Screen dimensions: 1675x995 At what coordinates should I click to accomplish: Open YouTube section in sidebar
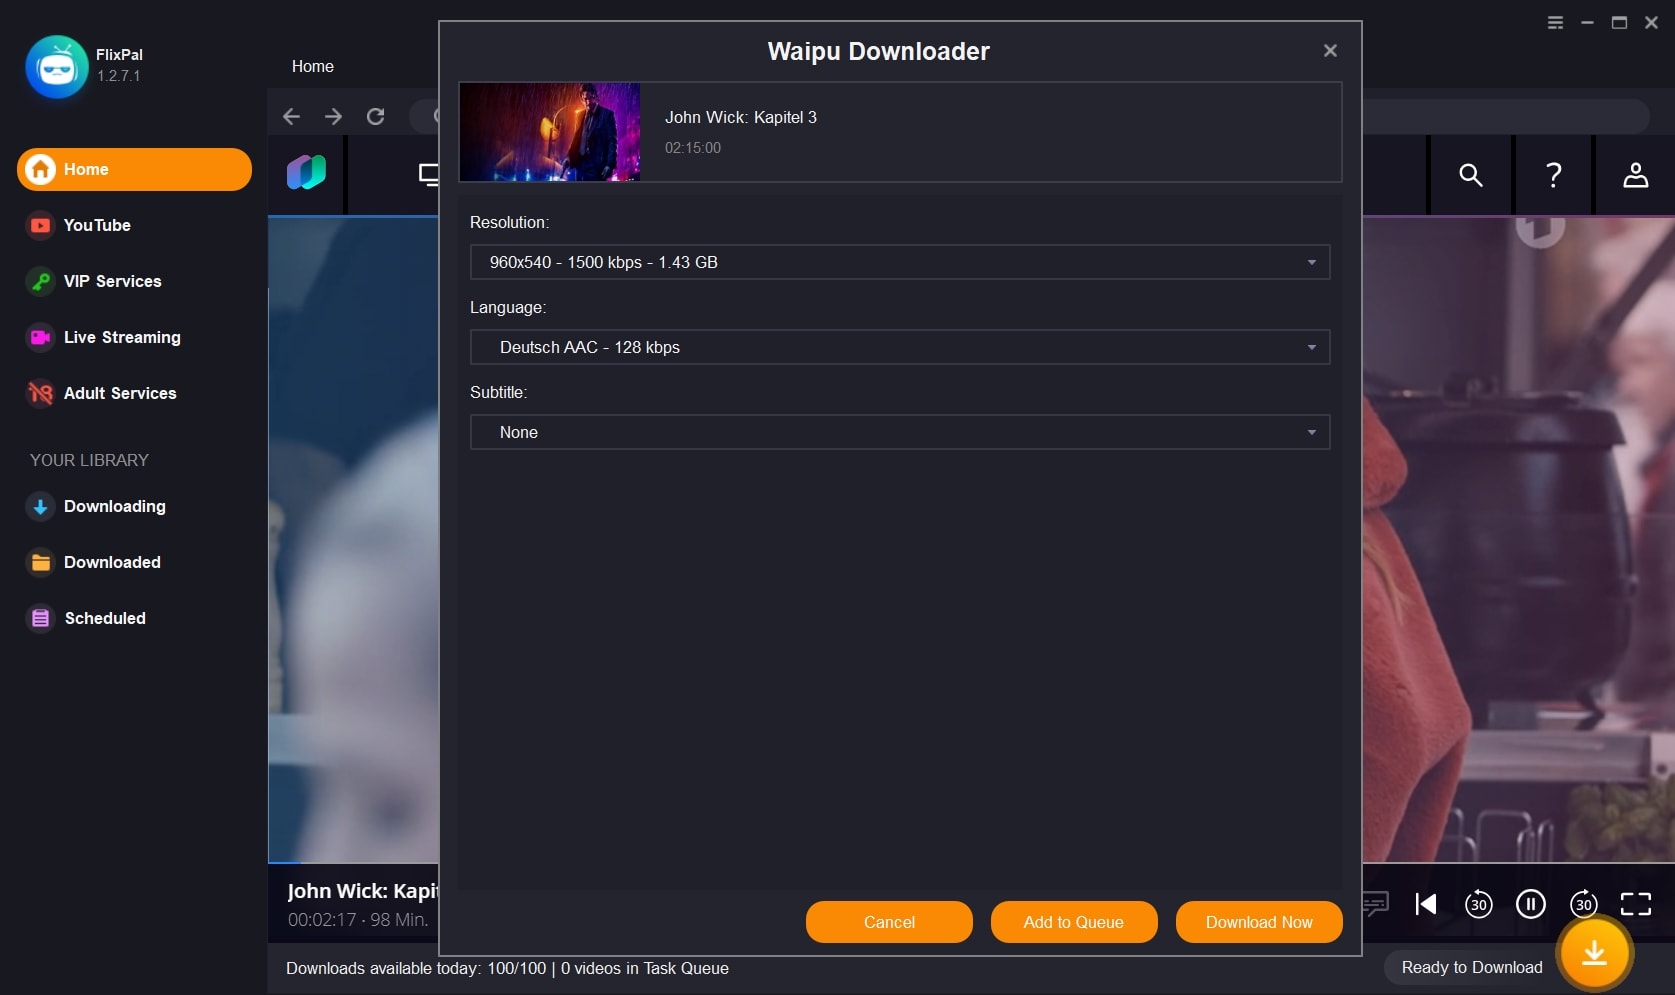97,225
